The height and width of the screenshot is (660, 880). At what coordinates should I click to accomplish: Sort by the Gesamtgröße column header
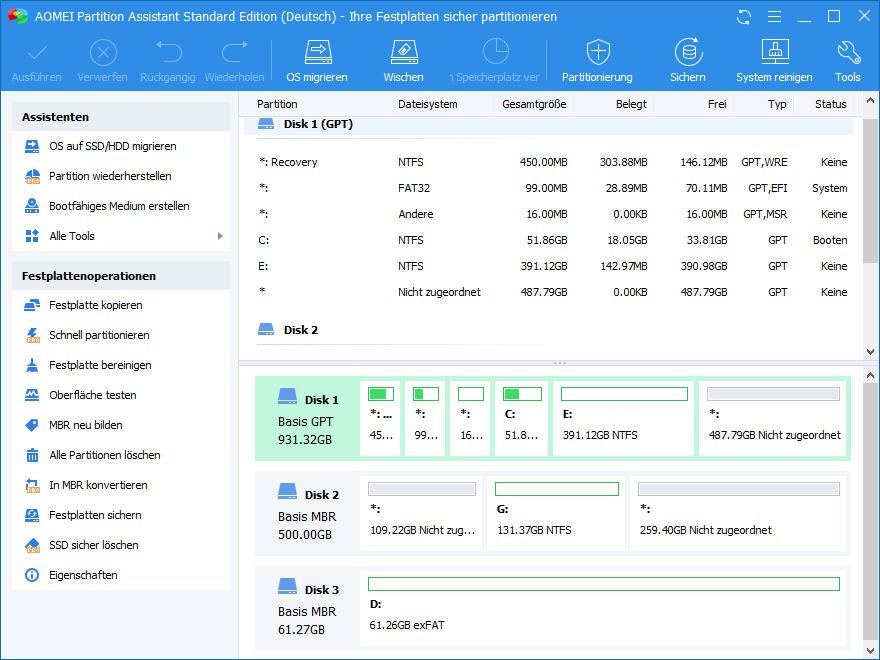(x=534, y=104)
